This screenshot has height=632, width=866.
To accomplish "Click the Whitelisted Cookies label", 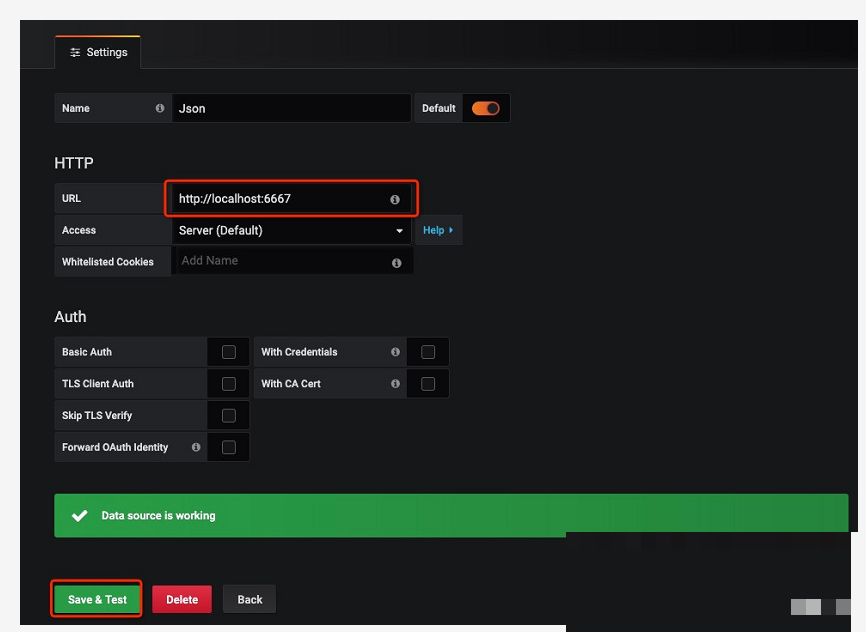I will [108, 262].
